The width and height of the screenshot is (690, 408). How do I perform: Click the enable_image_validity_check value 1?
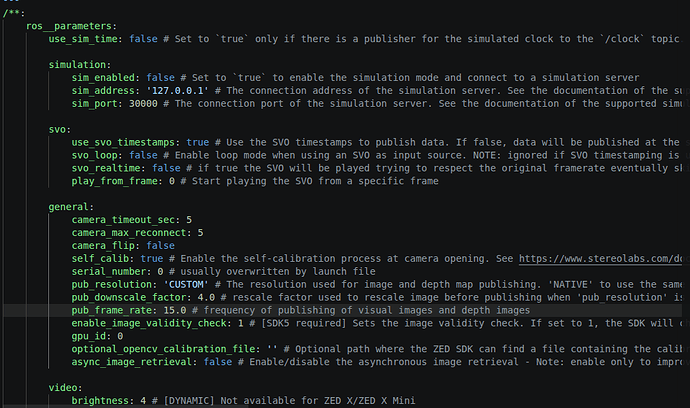tap(241, 323)
